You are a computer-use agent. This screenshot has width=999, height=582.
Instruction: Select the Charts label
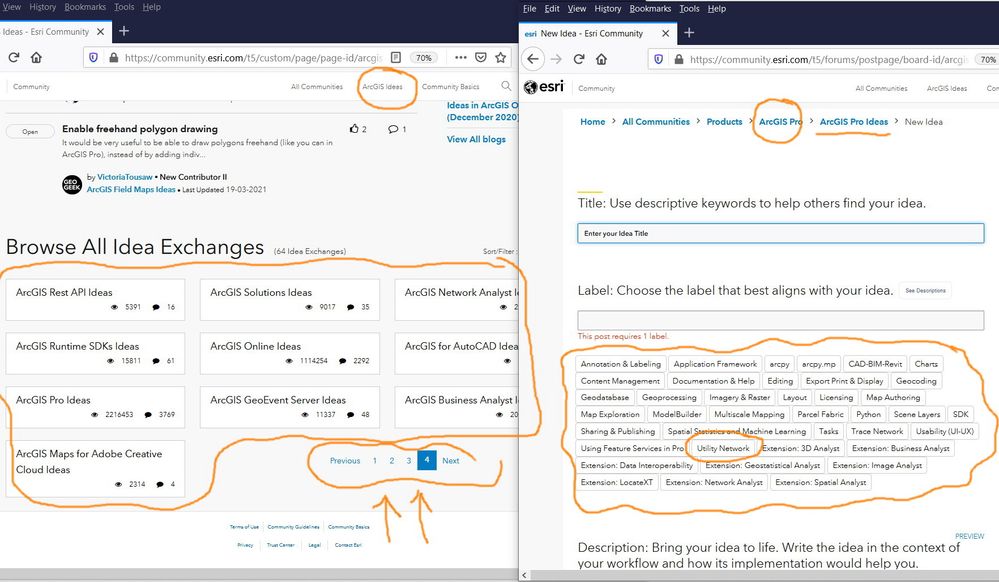[x=926, y=364]
